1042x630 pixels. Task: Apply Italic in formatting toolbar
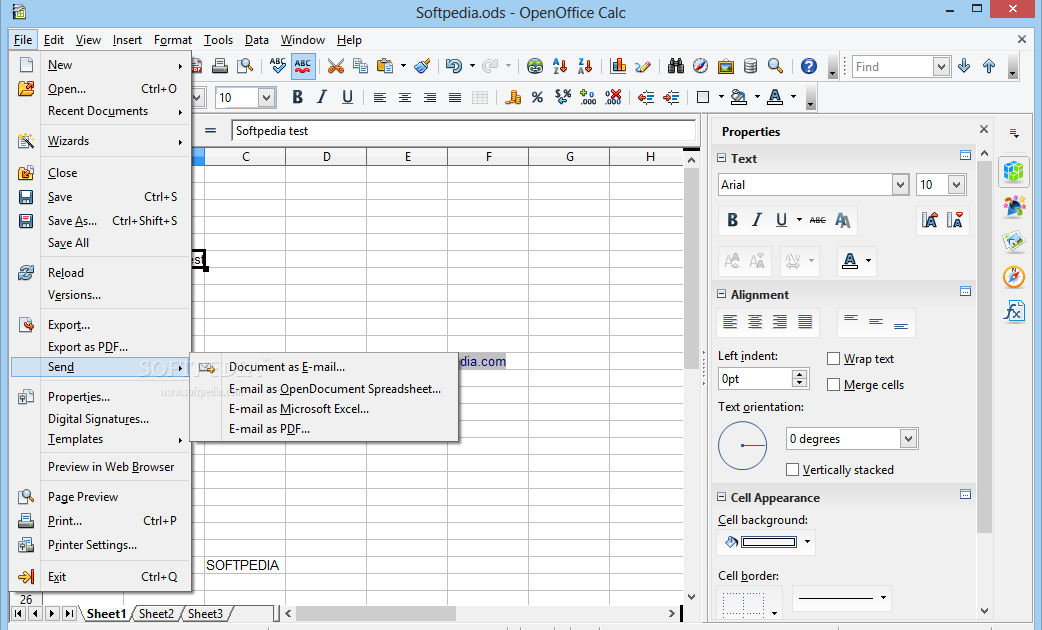[322, 97]
